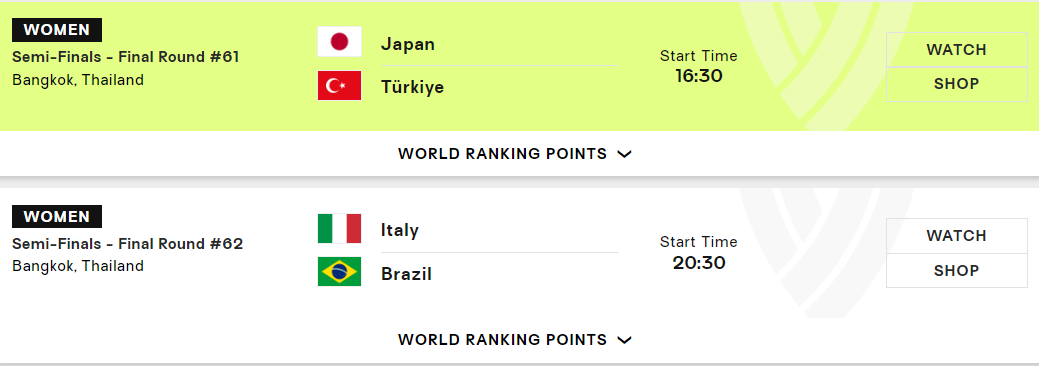The width and height of the screenshot is (1039, 366).
Task: Watch the Japan vs Türkiye semi-final
Action: [x=956, y=50]
